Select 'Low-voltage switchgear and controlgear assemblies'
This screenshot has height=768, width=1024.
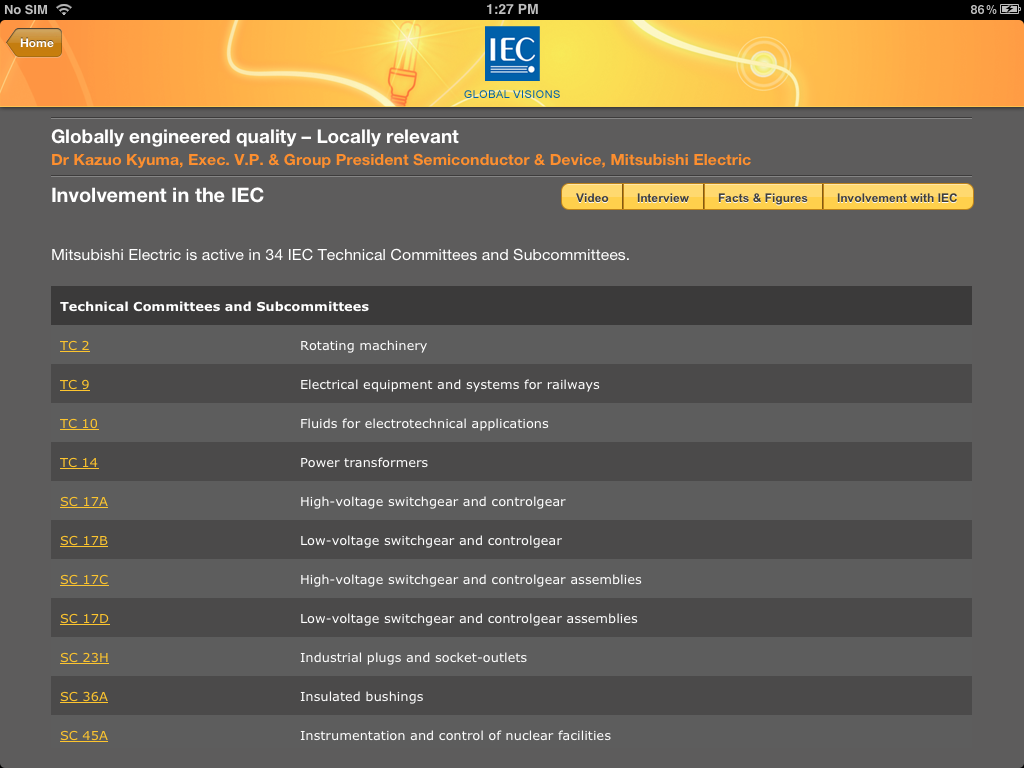[468, 619]
